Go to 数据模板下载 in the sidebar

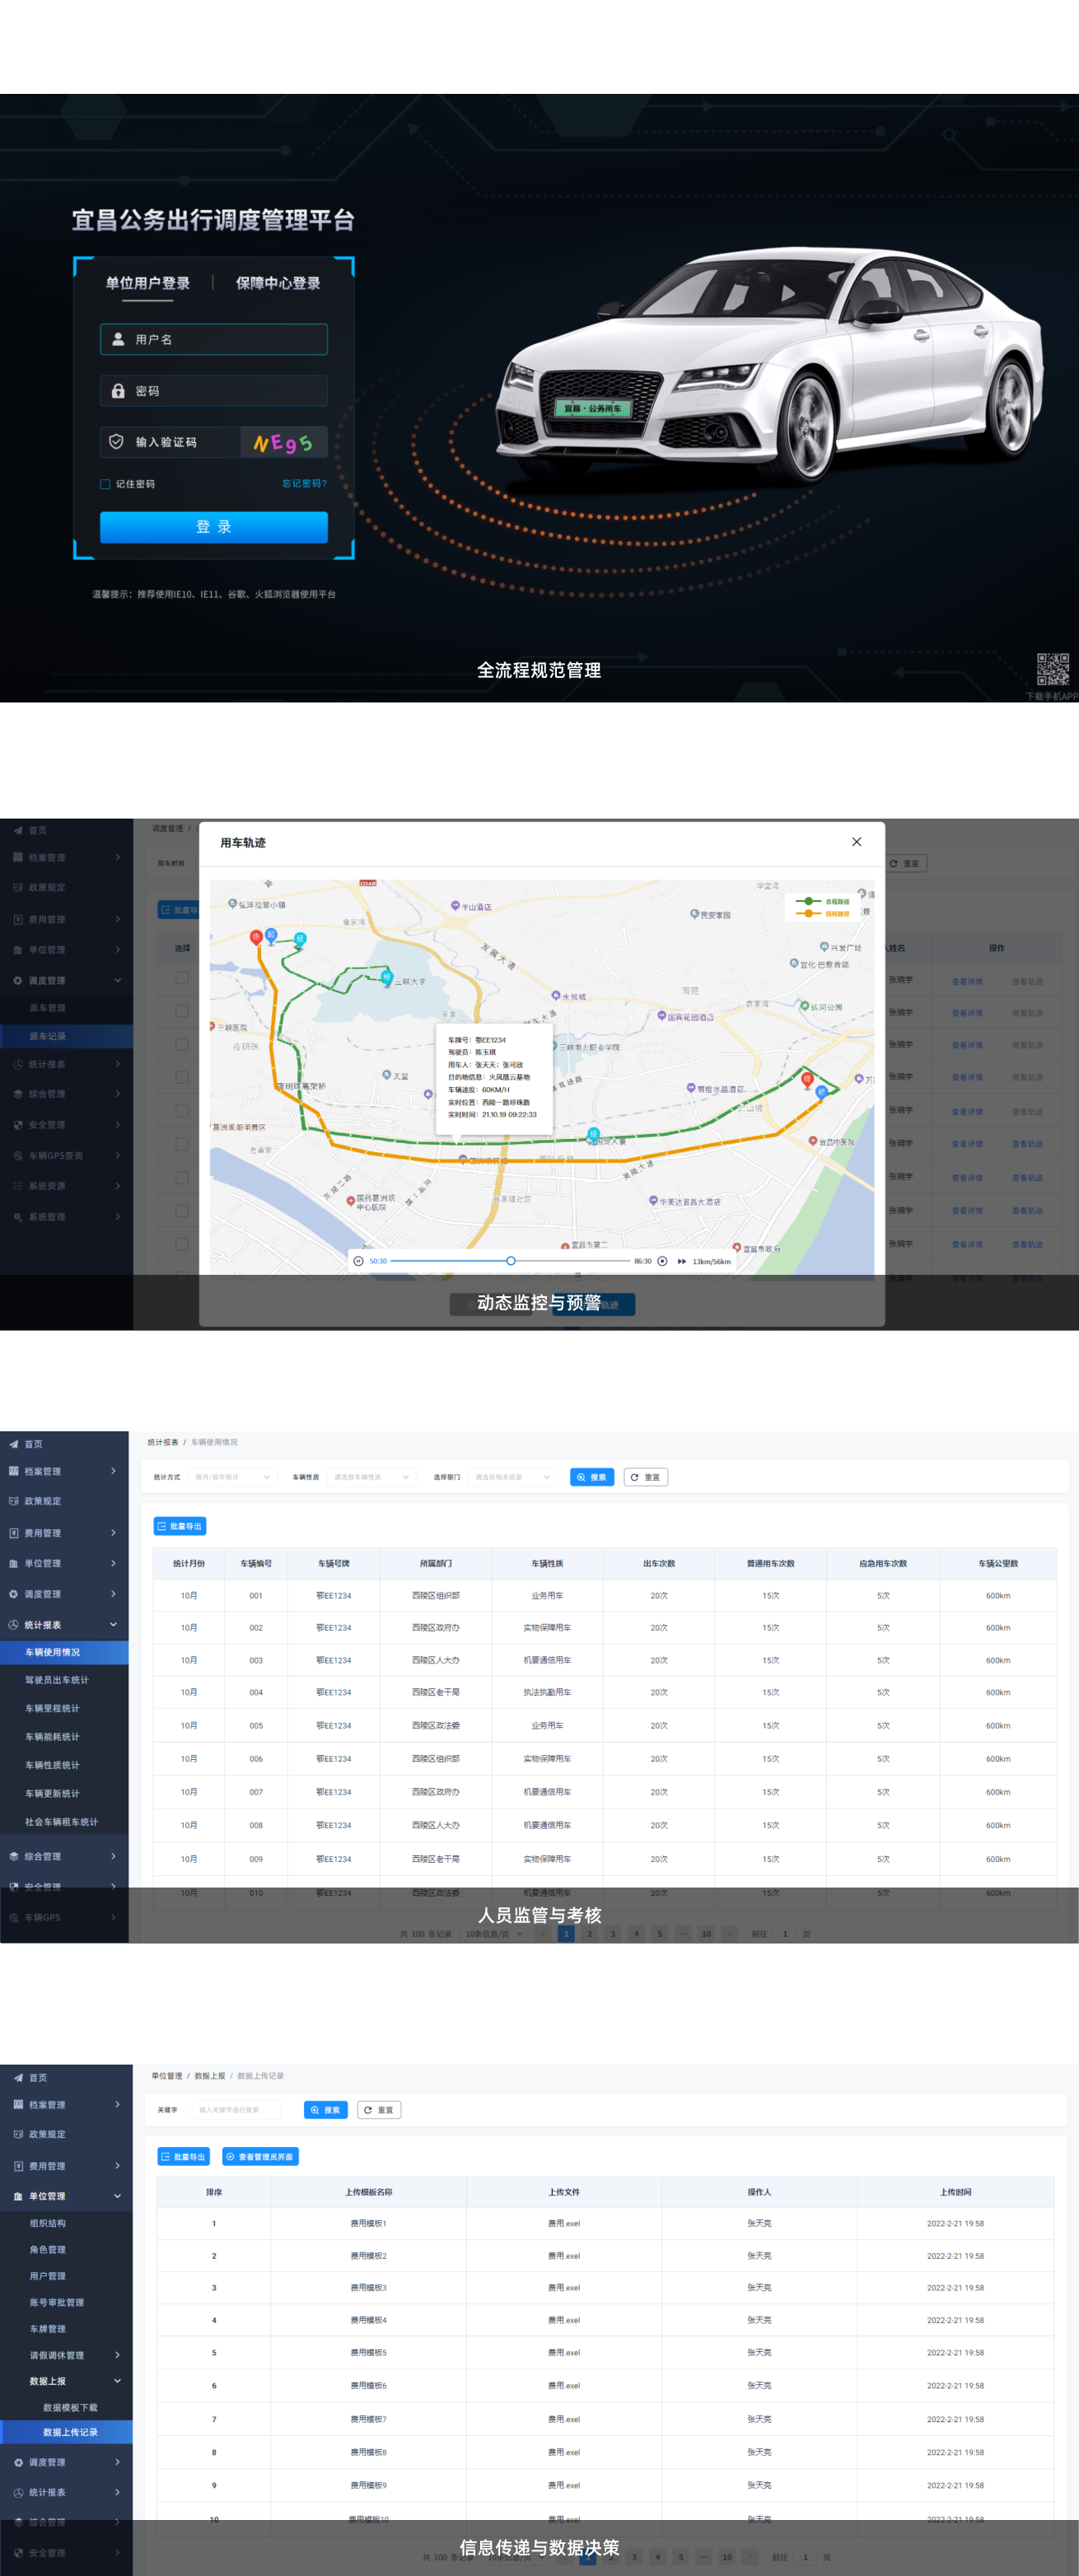(x=70, y=2408)
